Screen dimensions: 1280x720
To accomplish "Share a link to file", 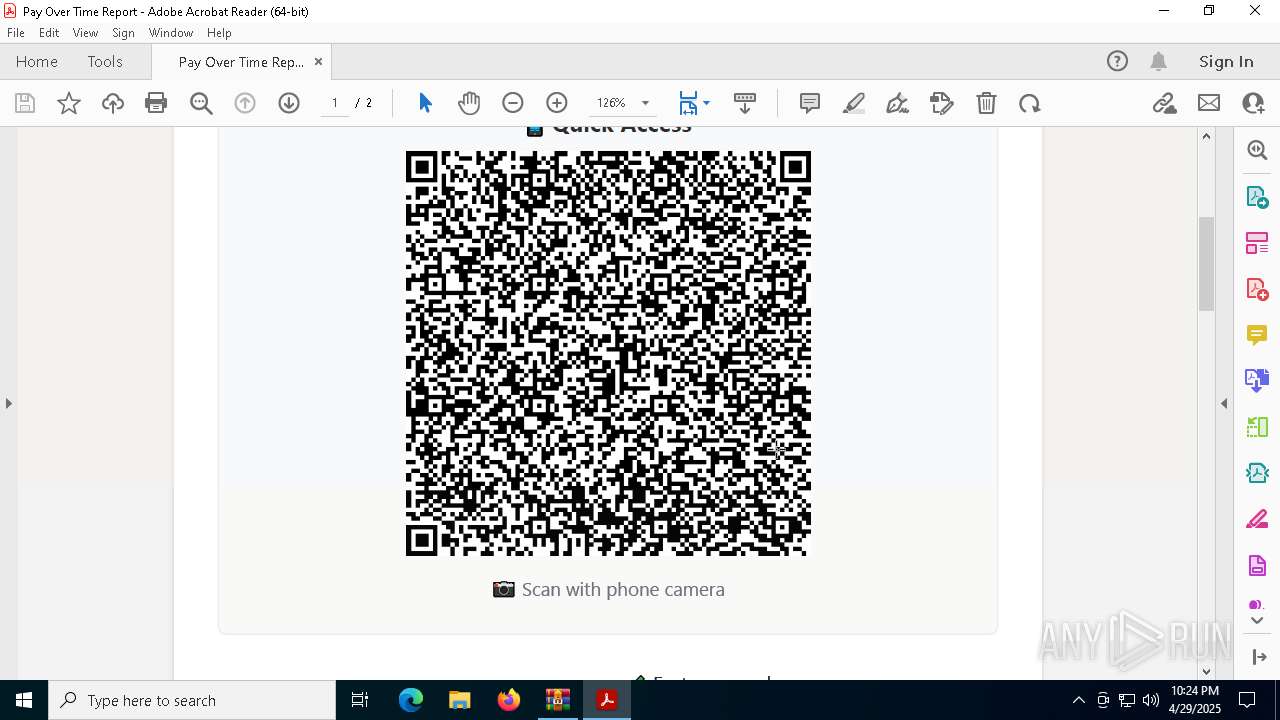I will click(1165, 103).
